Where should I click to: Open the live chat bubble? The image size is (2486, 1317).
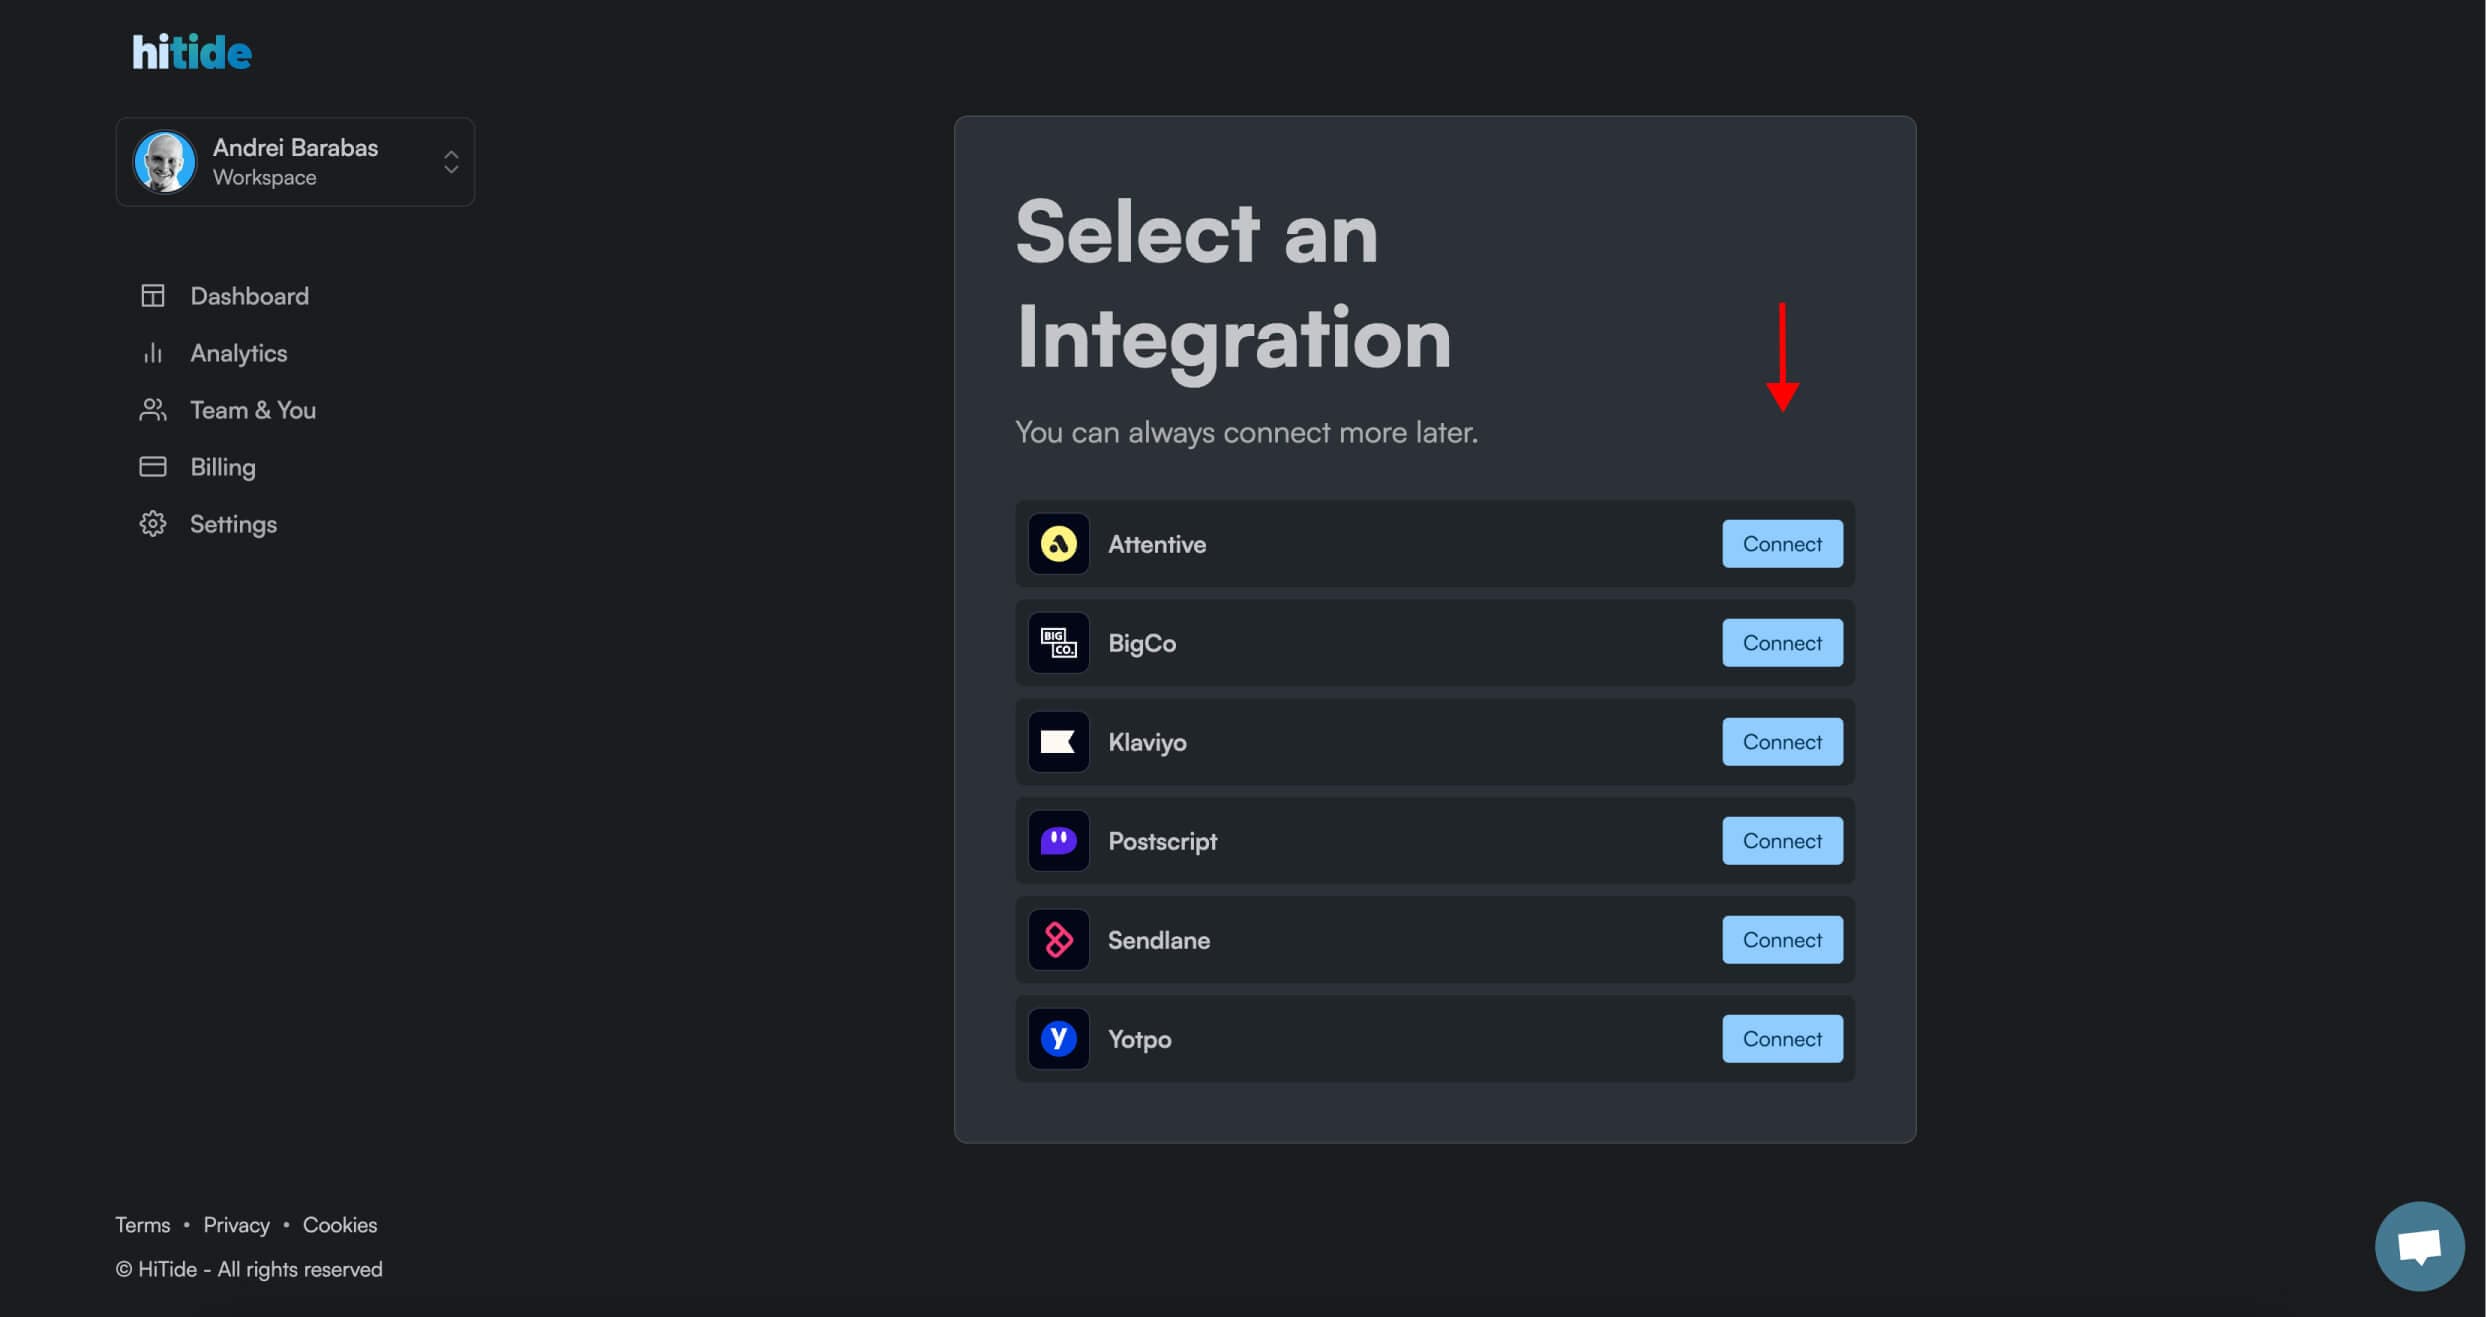(x=2418, y=1246)
